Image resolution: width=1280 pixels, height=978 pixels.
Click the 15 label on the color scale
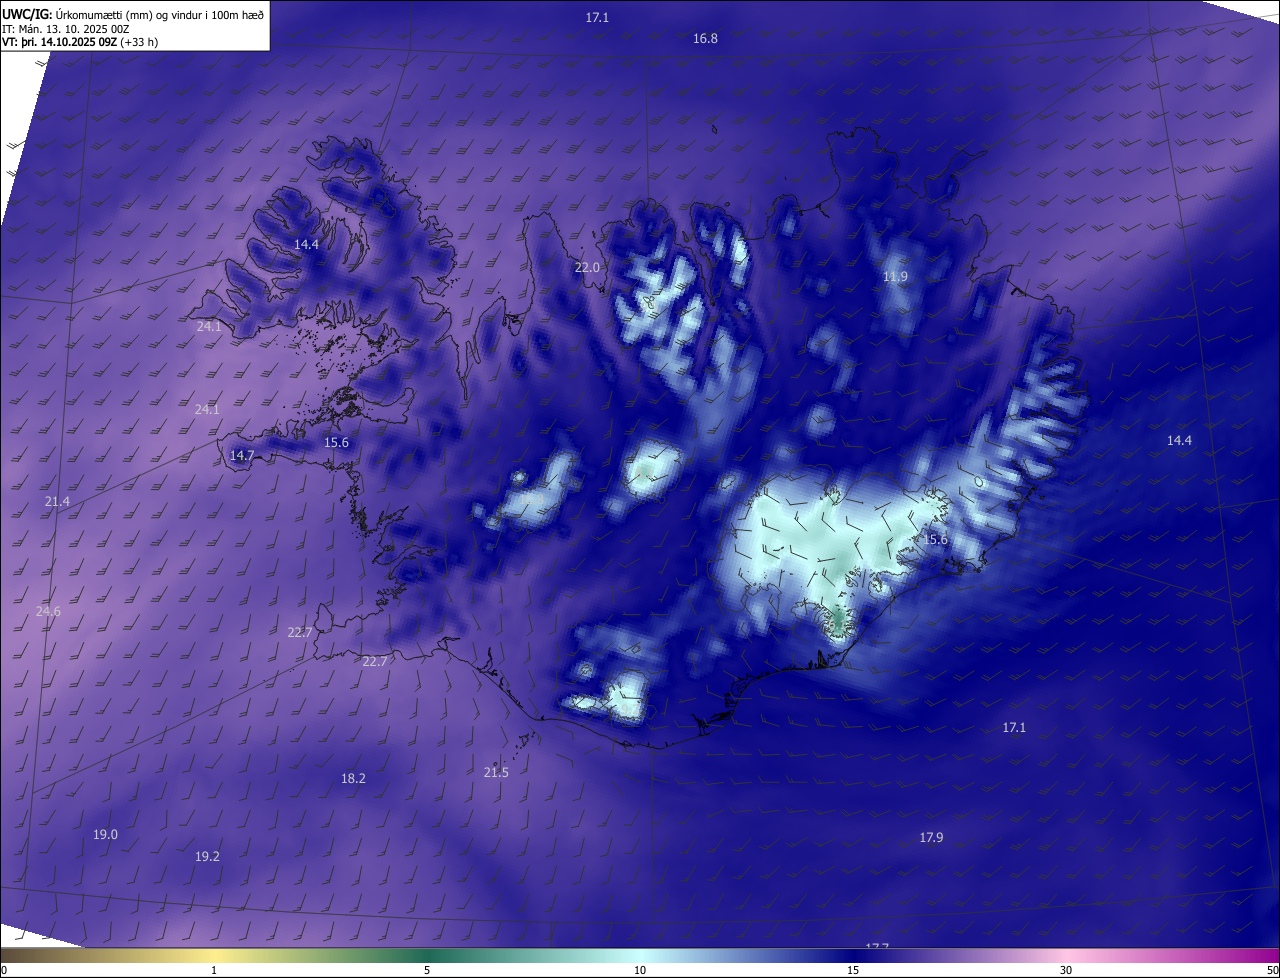tap(853, 970)
